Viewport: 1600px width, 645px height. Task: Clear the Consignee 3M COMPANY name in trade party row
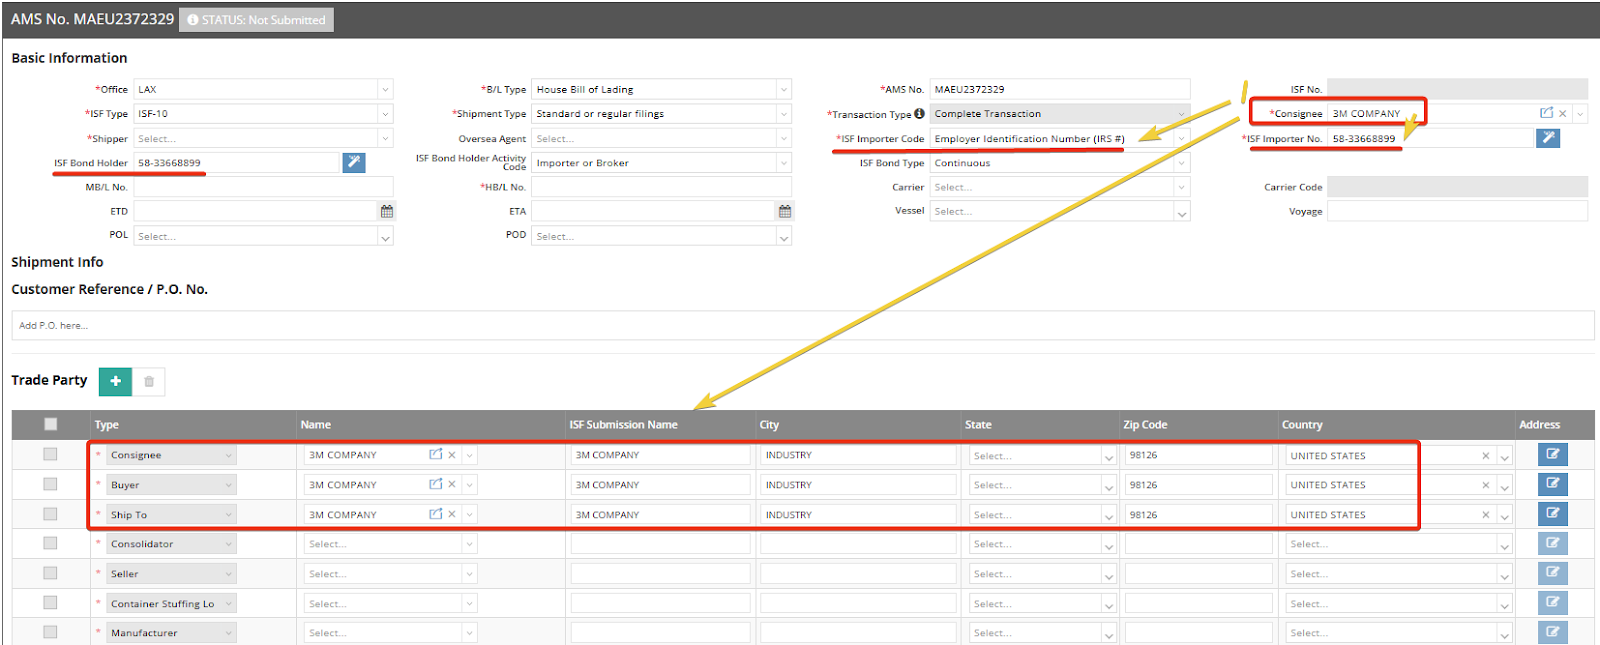(x=452, y=455)
